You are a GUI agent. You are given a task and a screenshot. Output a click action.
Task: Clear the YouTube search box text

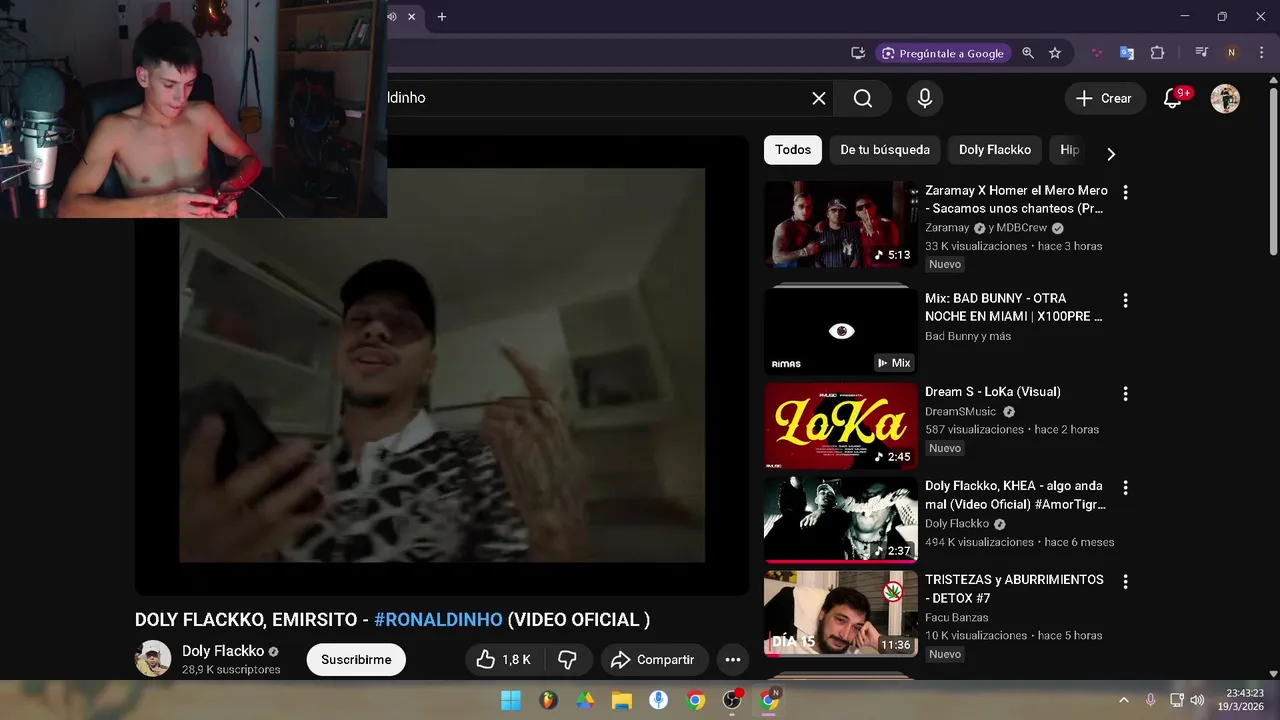(x=819, y=98)
